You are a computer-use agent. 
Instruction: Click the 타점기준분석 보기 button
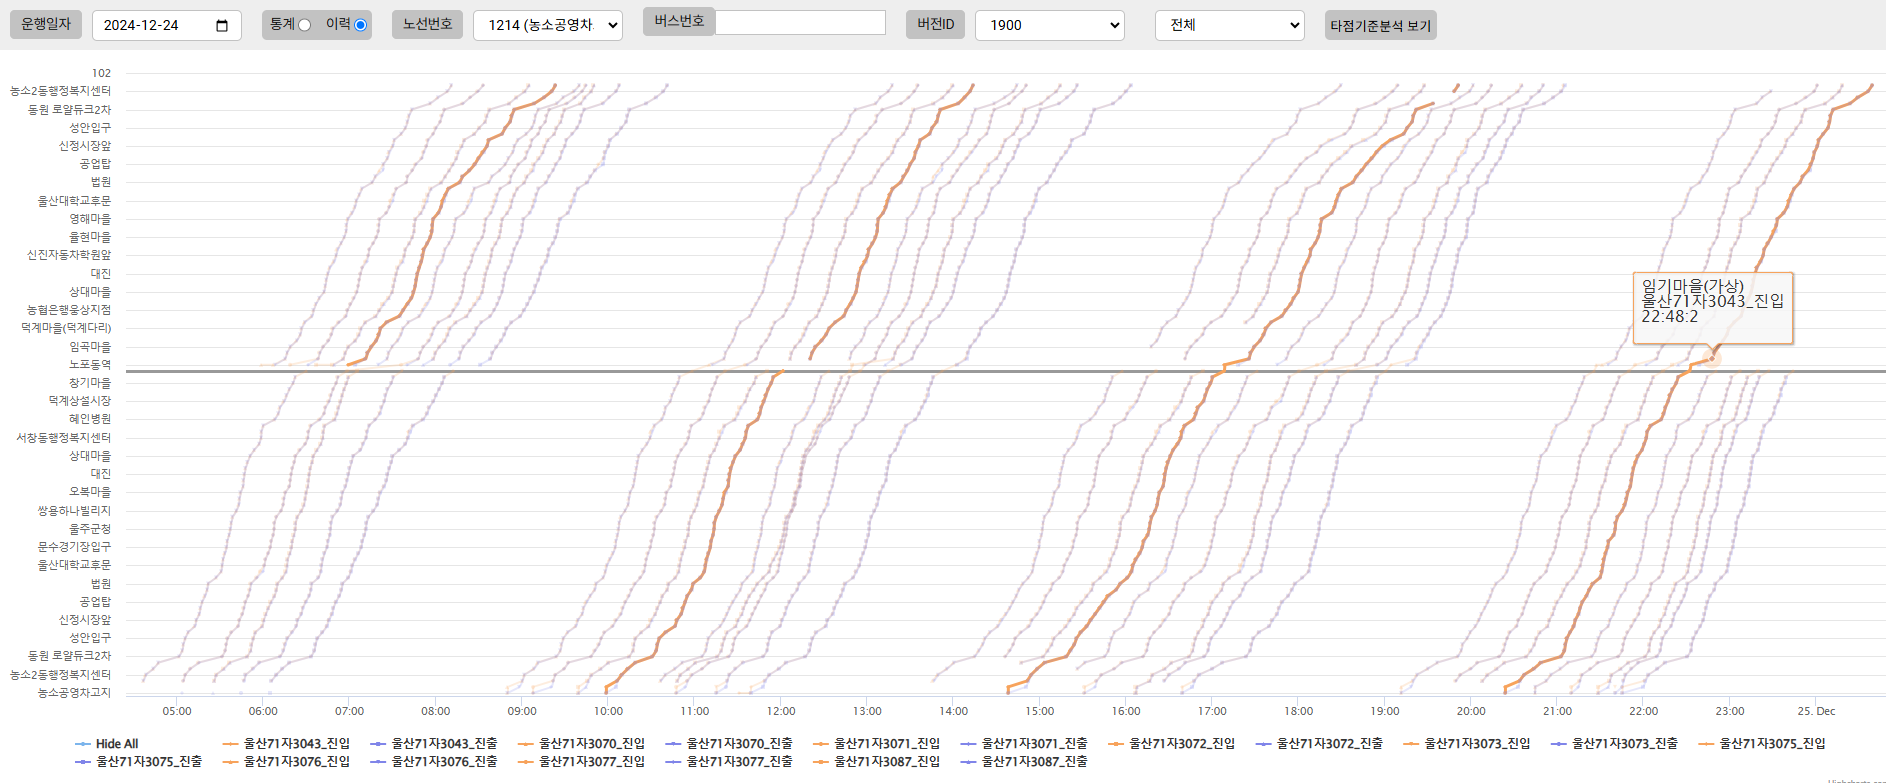[1380, 26]
